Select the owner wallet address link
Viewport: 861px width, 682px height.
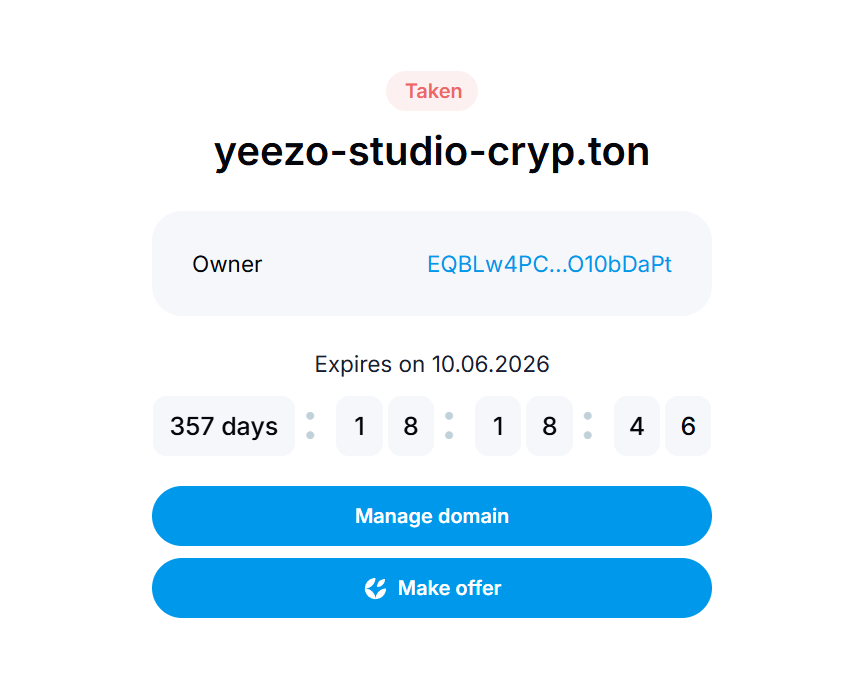548,264
